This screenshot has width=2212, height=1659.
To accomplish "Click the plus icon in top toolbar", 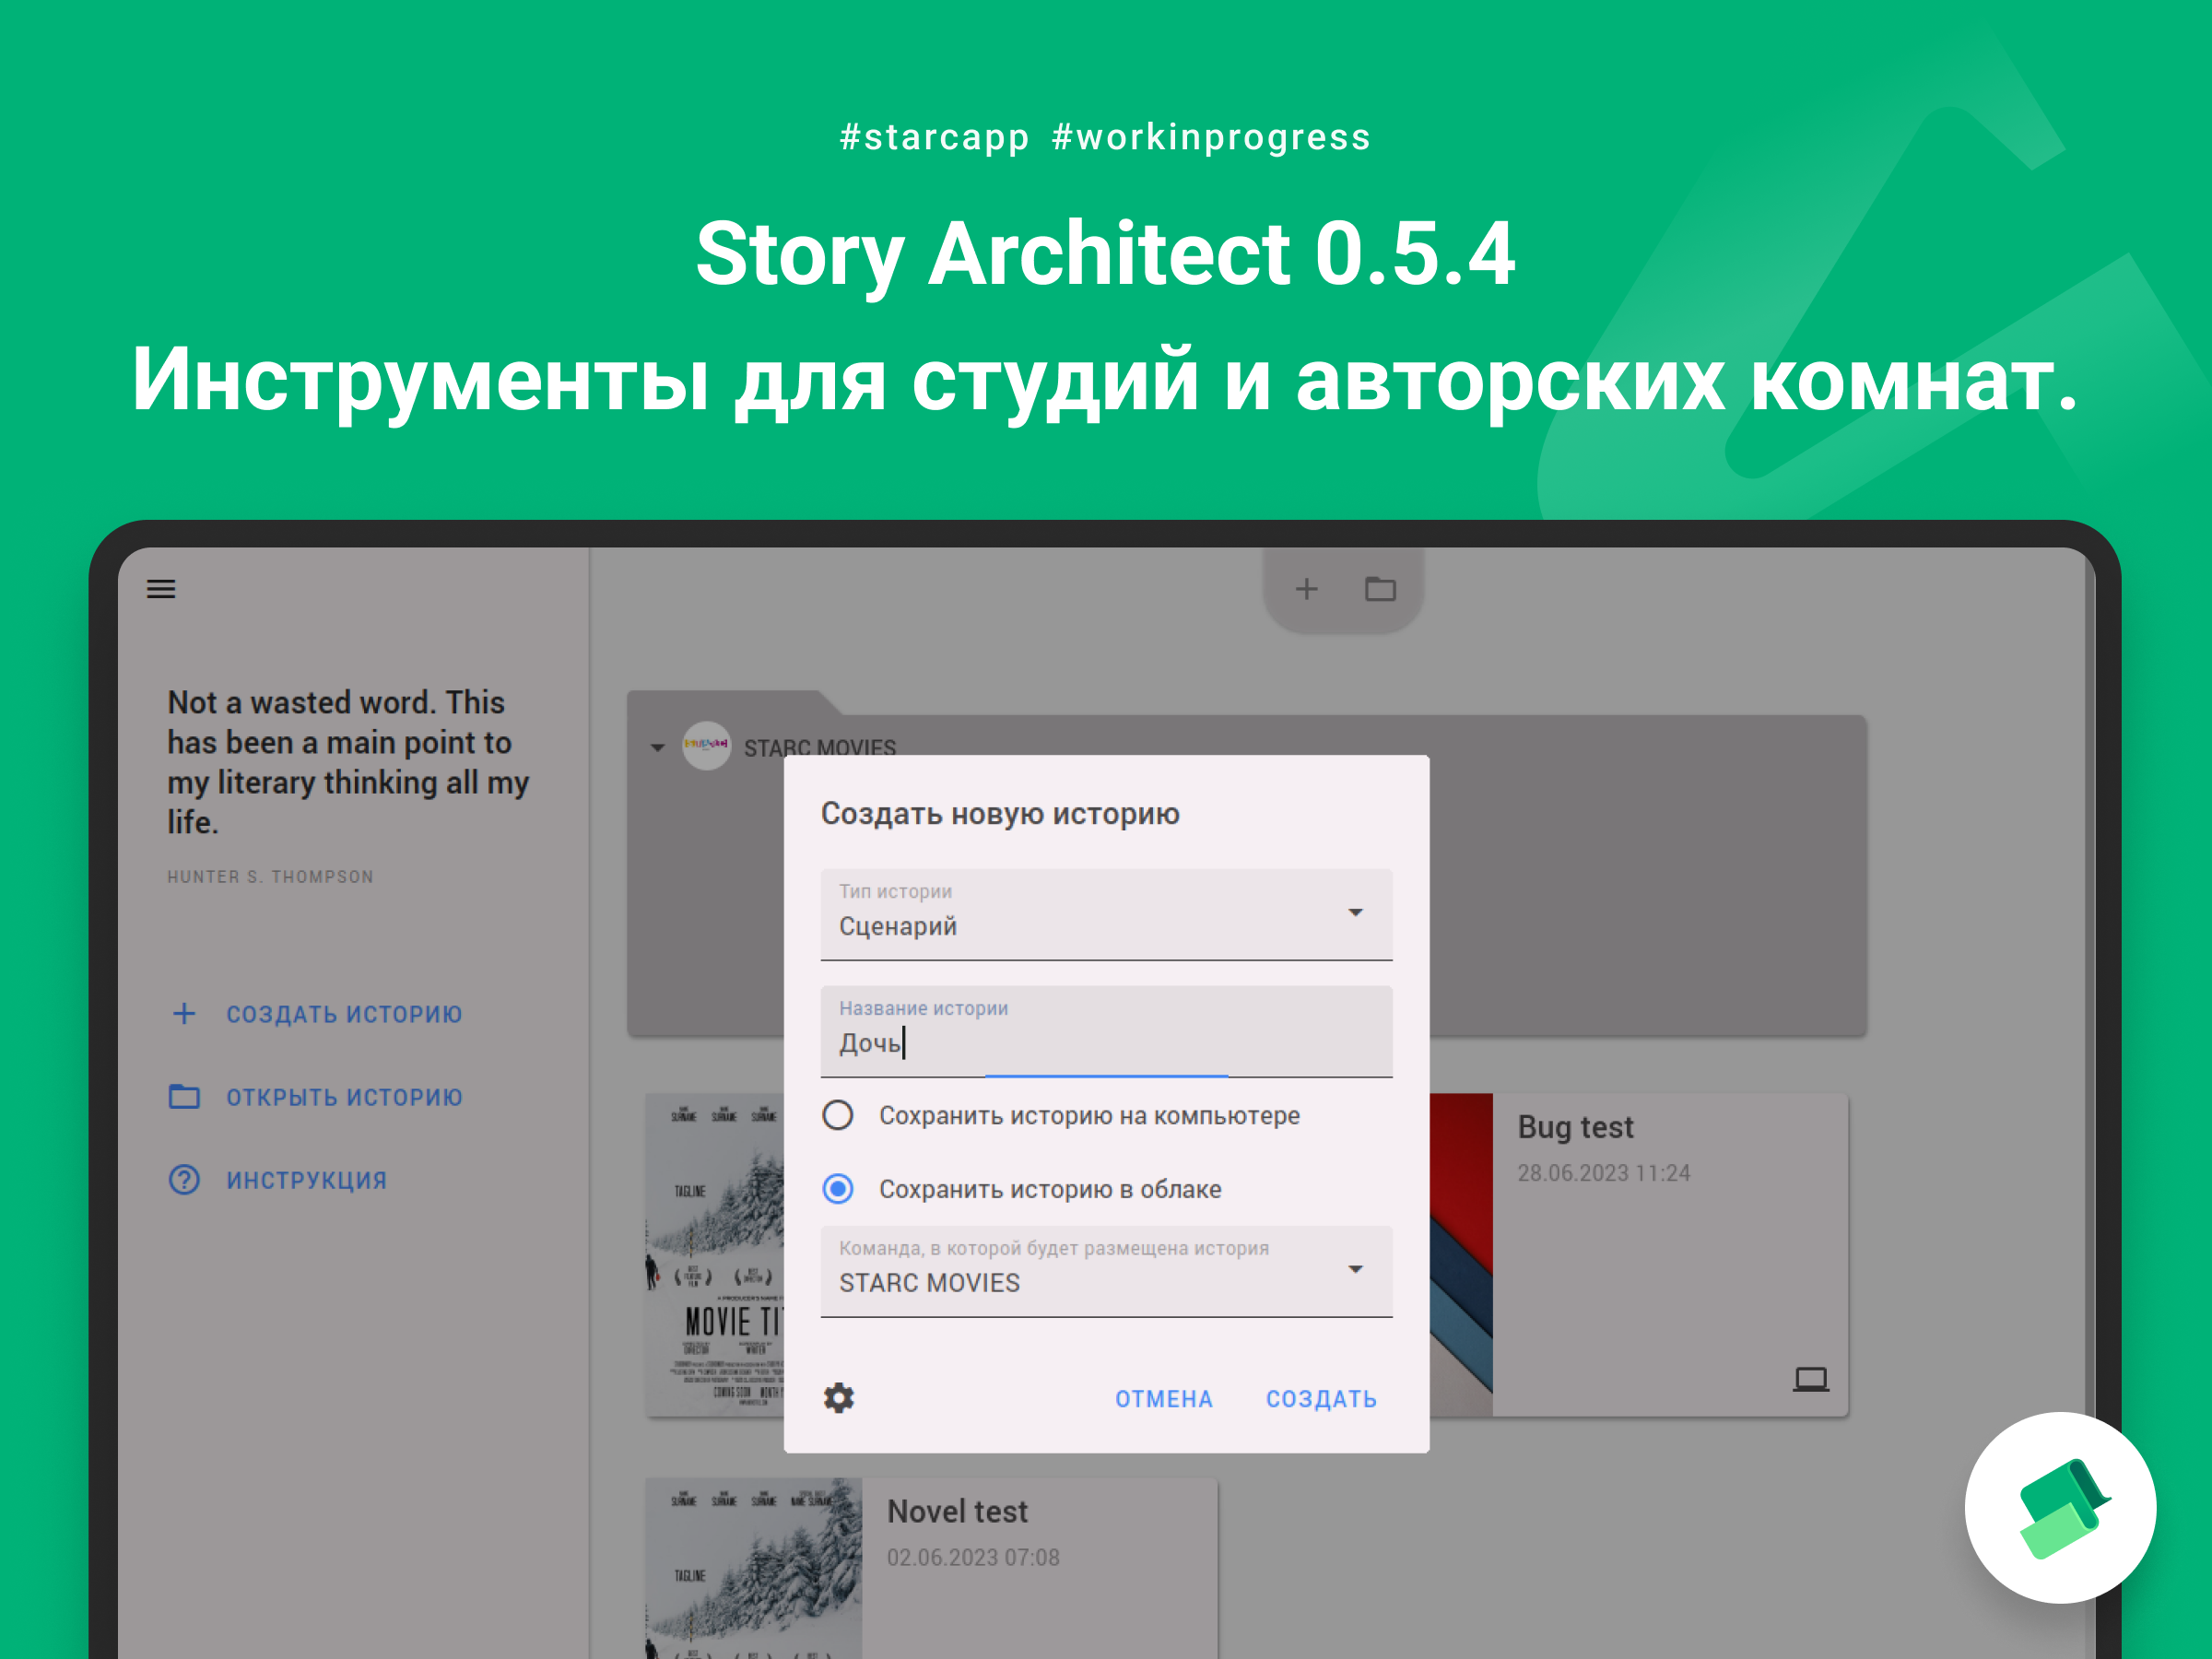I will [x=1306, y=589].
